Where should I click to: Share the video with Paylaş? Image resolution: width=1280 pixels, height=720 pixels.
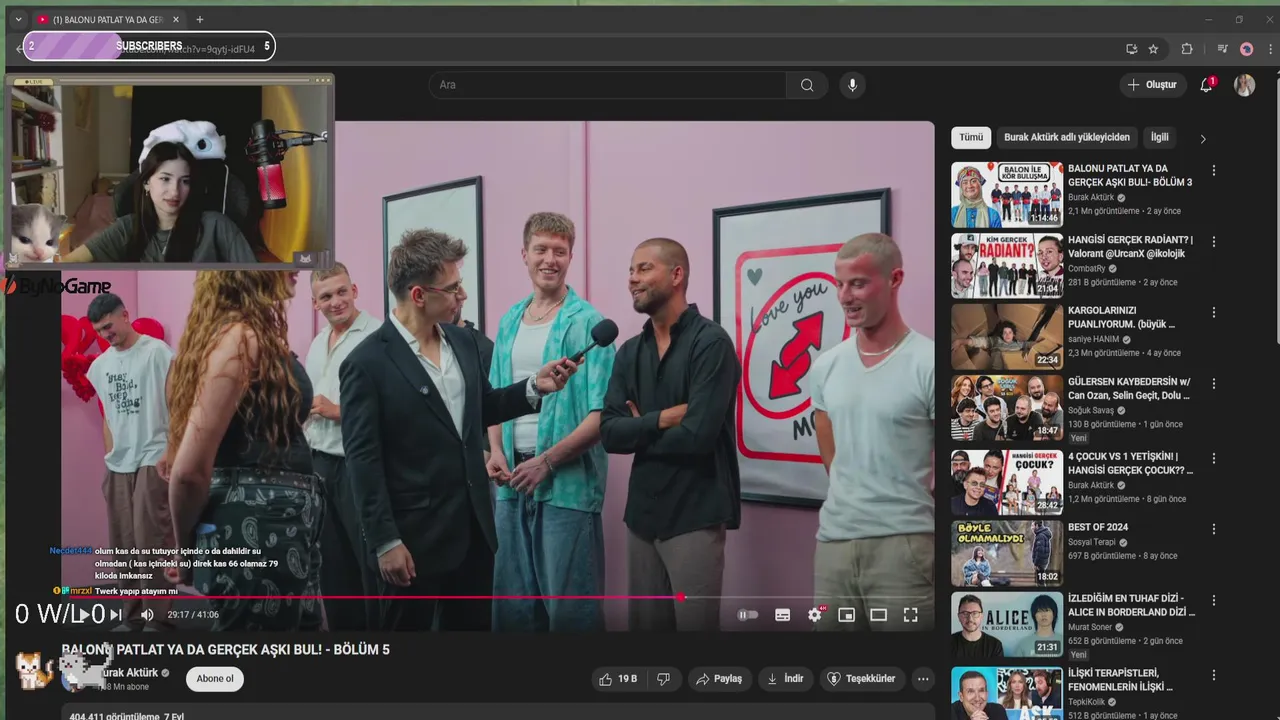[719, 679]
